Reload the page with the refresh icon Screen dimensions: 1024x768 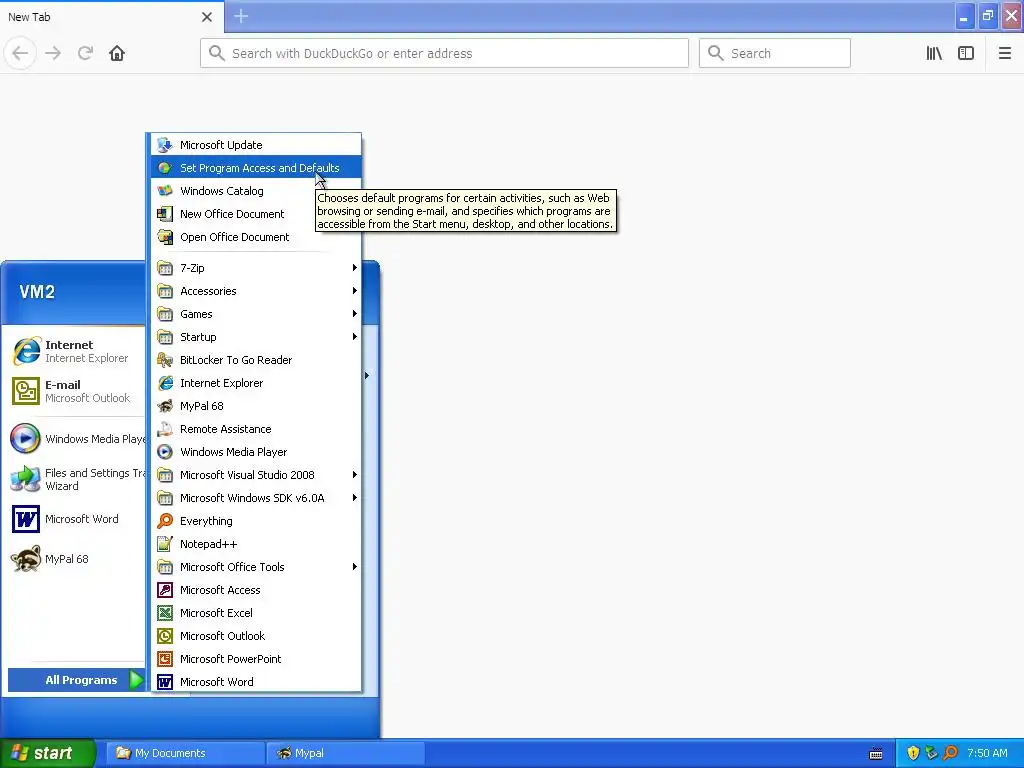pos(85,54)
